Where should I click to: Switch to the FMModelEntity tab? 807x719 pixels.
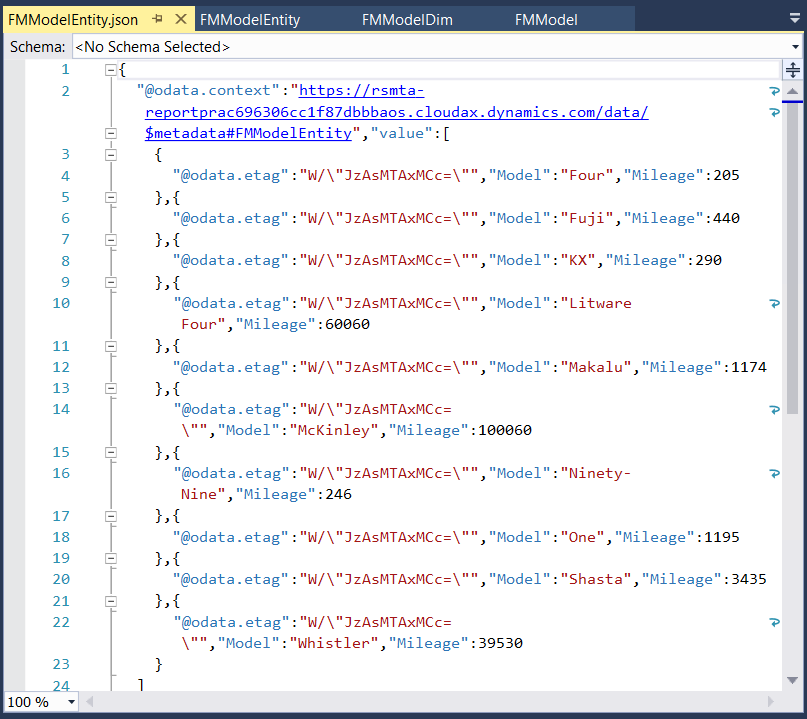[x=250, y=20]
